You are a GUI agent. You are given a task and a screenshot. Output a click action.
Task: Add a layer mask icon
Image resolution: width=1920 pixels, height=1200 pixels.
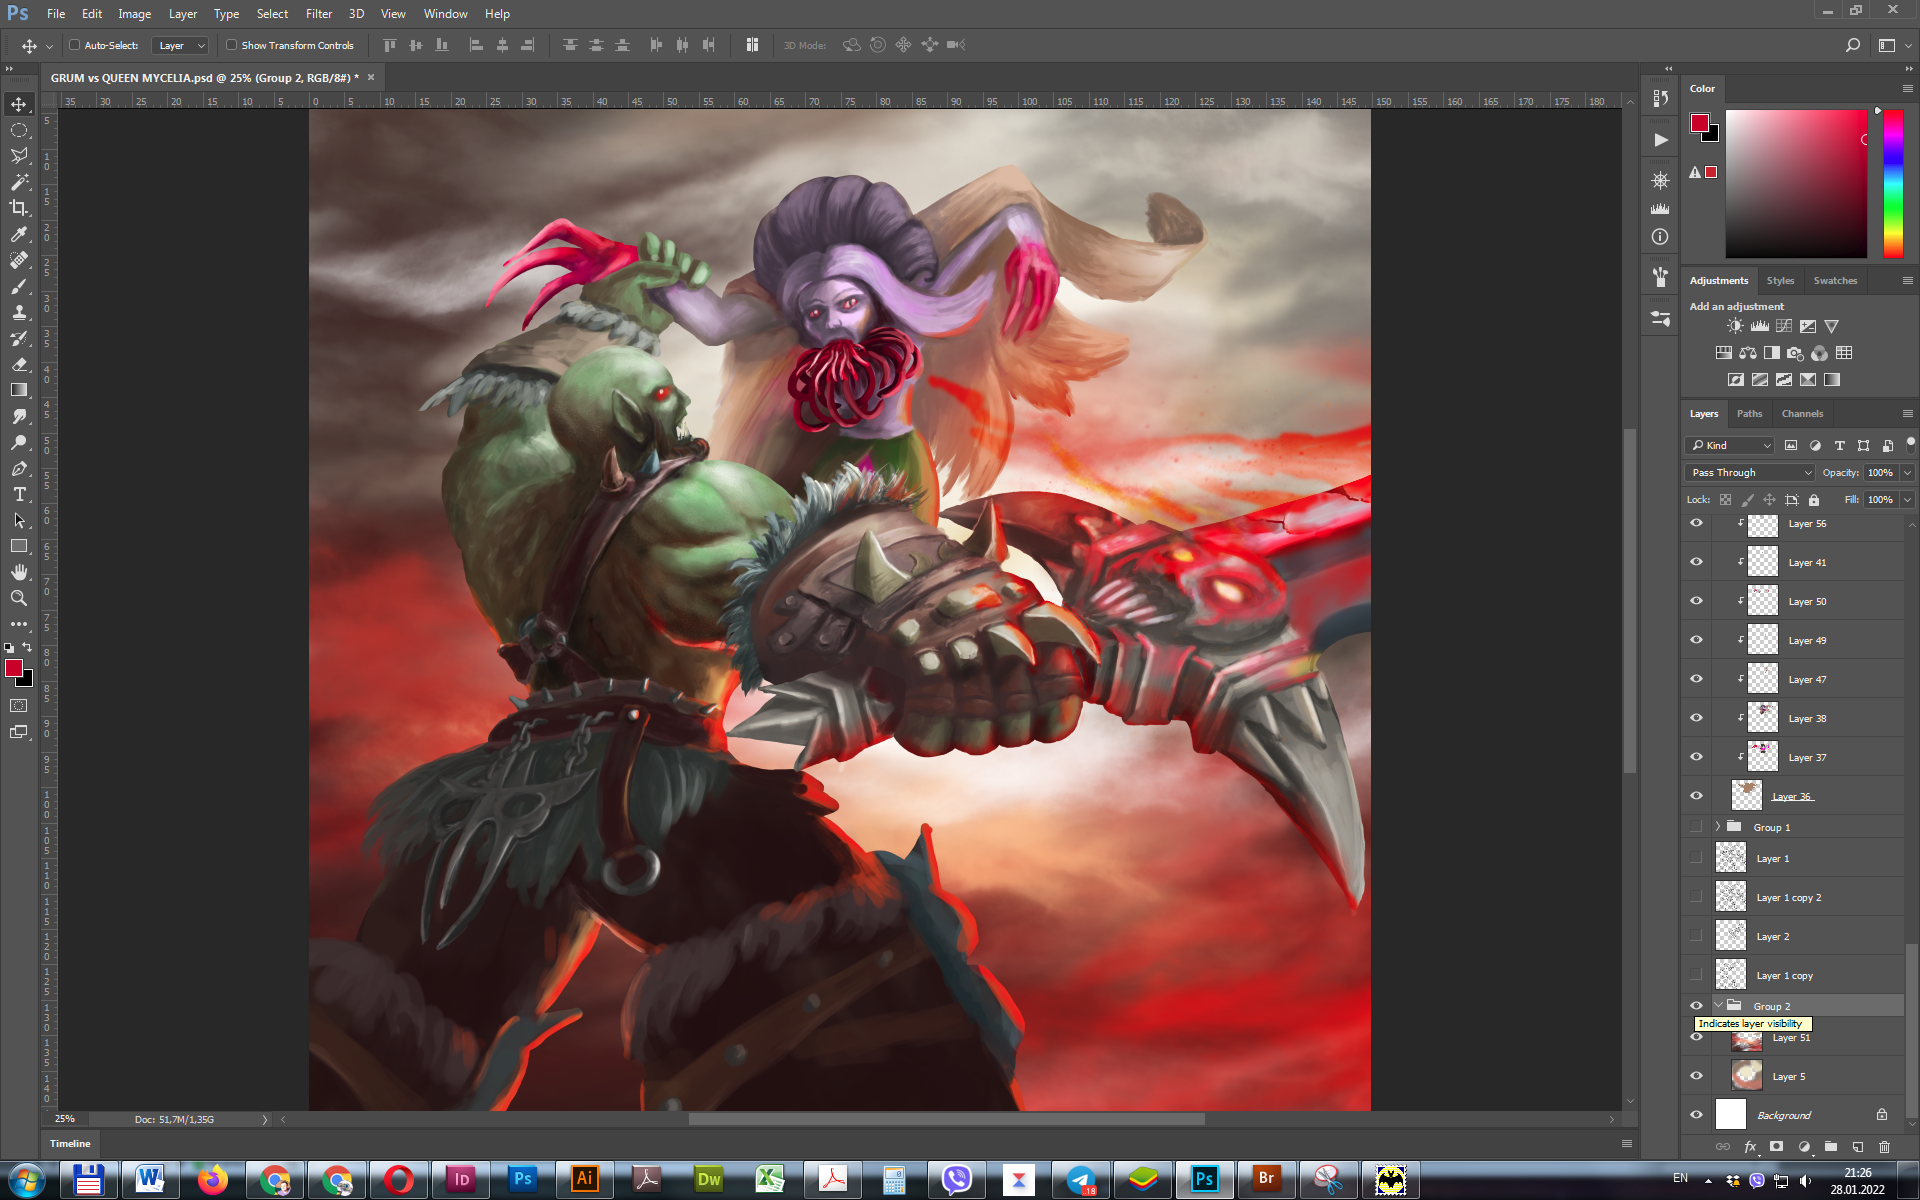tap(1776, 1147)
